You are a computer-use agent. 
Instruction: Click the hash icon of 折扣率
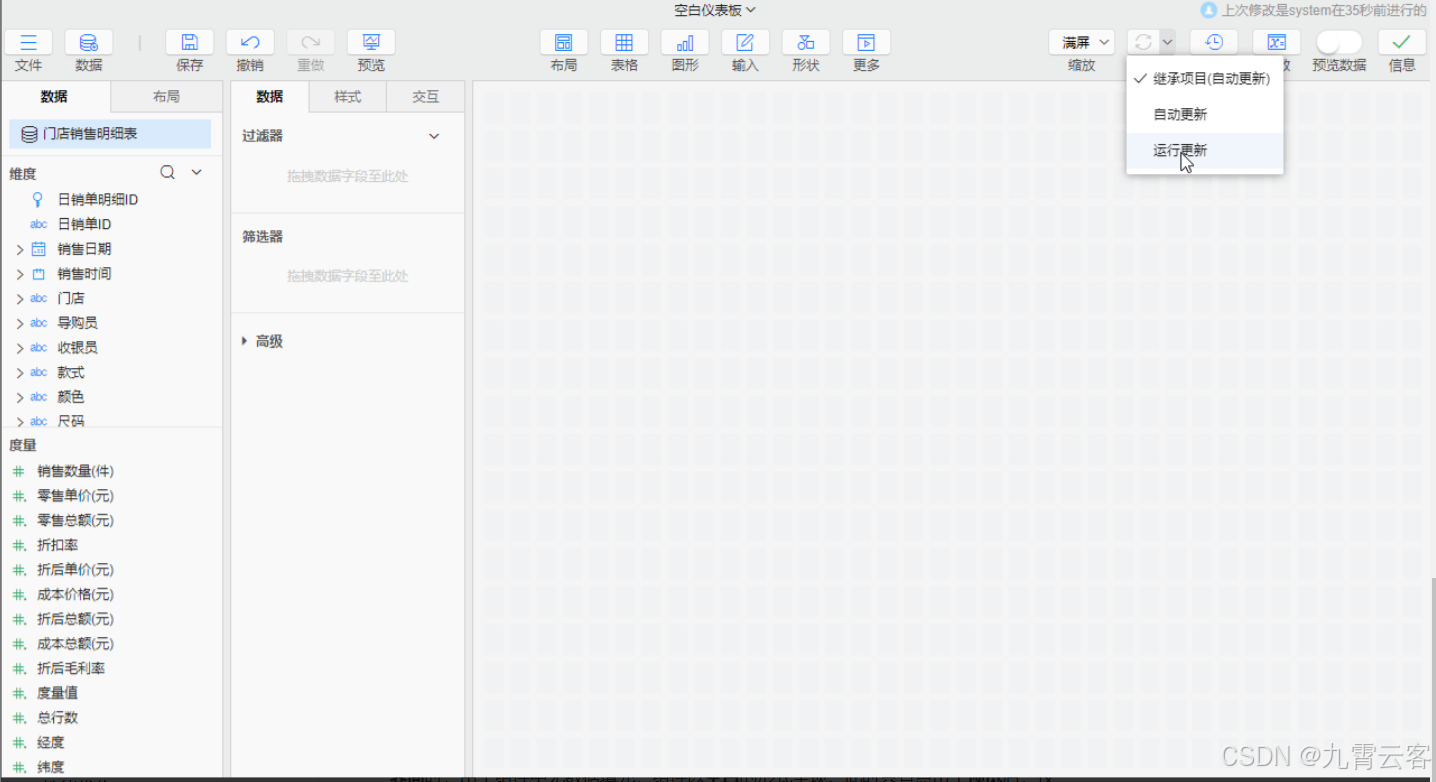[18, 545]
